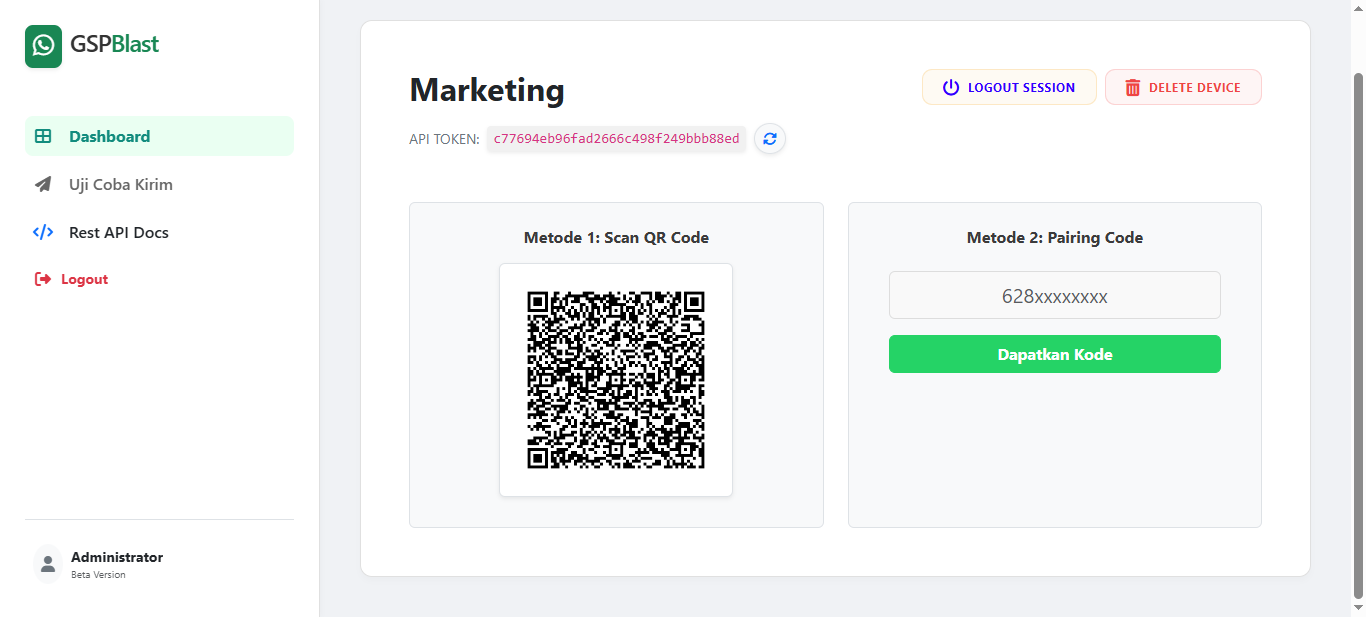The image size is (1366, 617).
Task: Click the code icon next to Rest API Docs
Action: point(42,232)
